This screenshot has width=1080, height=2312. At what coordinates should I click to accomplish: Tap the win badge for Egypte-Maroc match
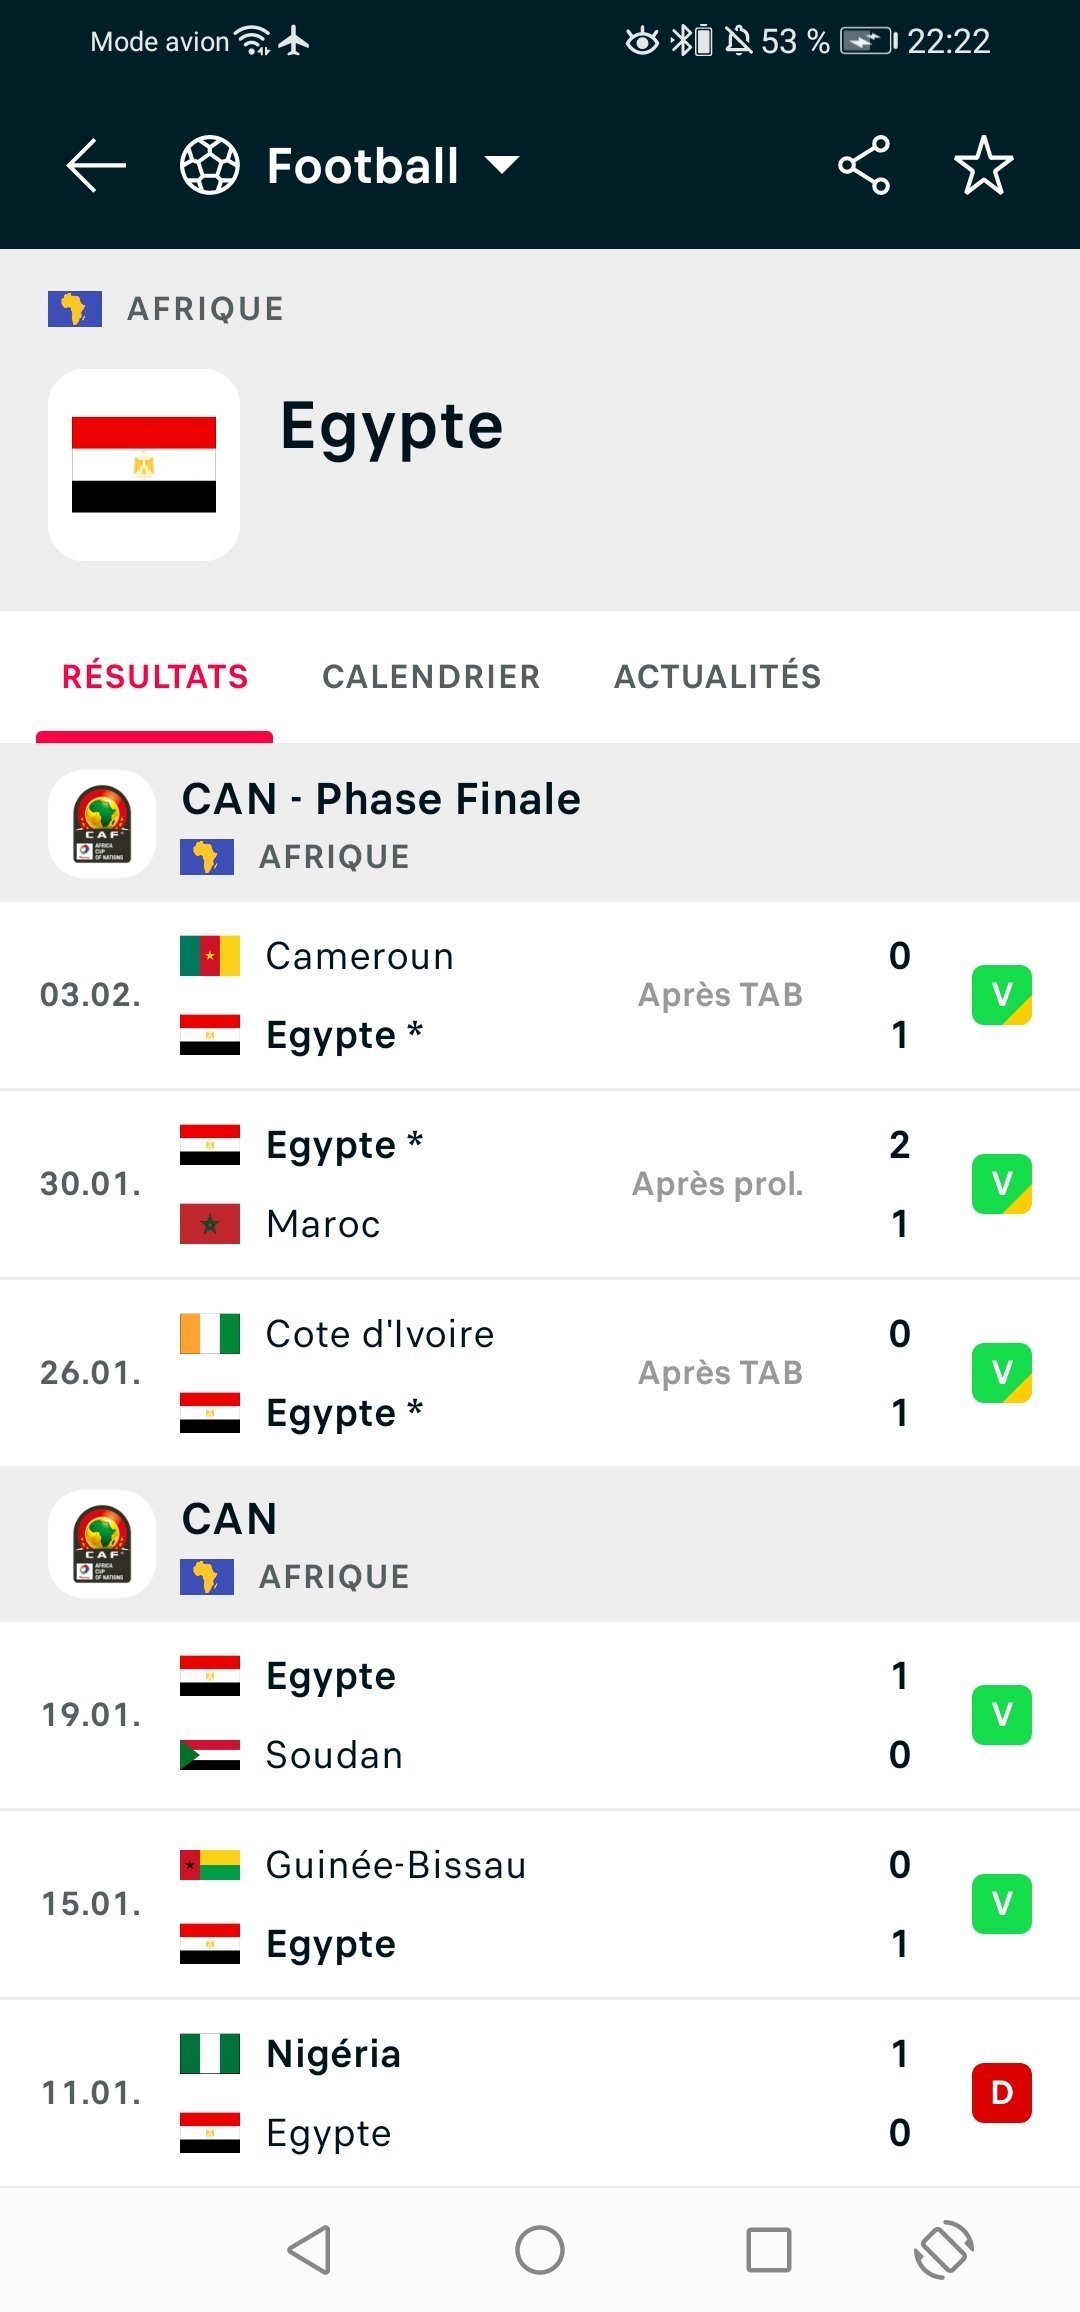(1001, 1184)
